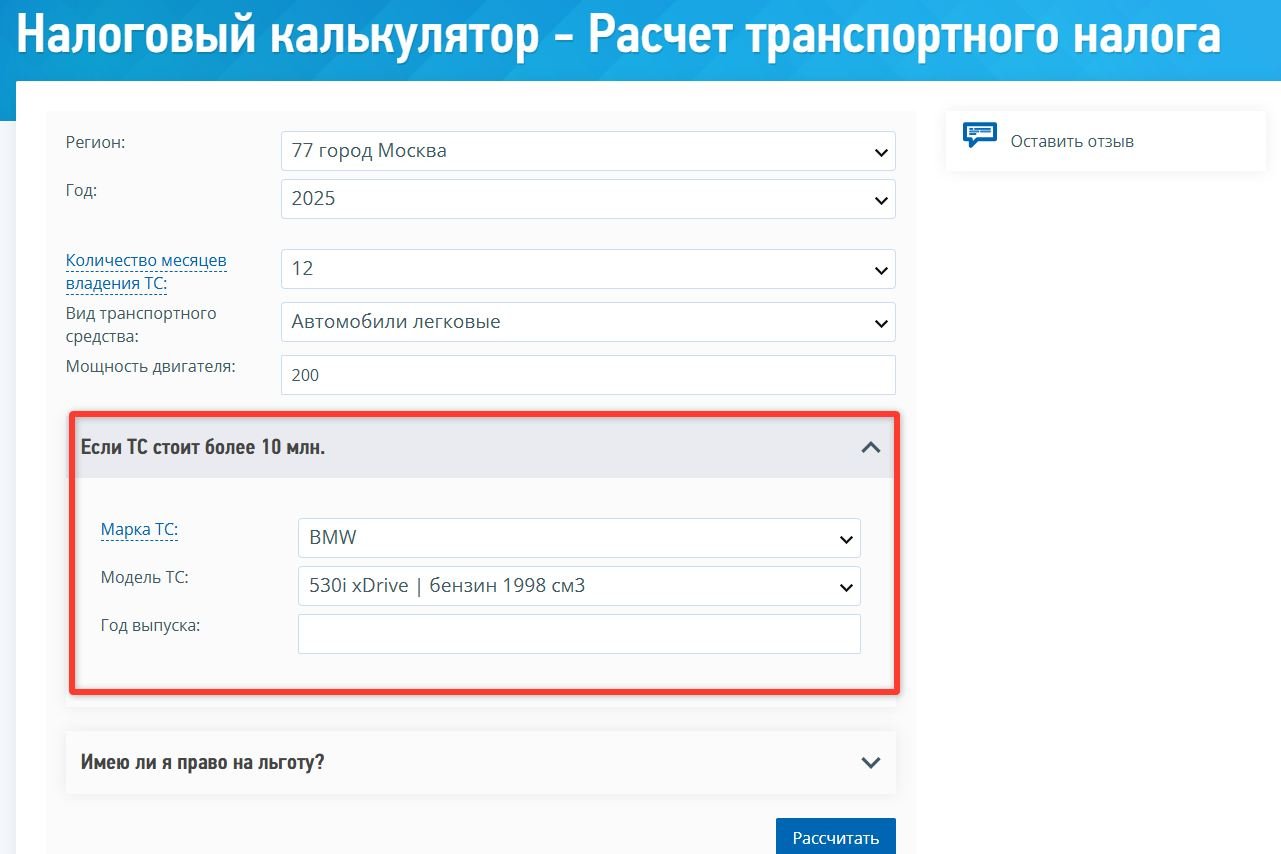Click the empty Год выпуска input field
Image resolution: width=1281 pixels, height=854 pixels.
tap(578, 634)
